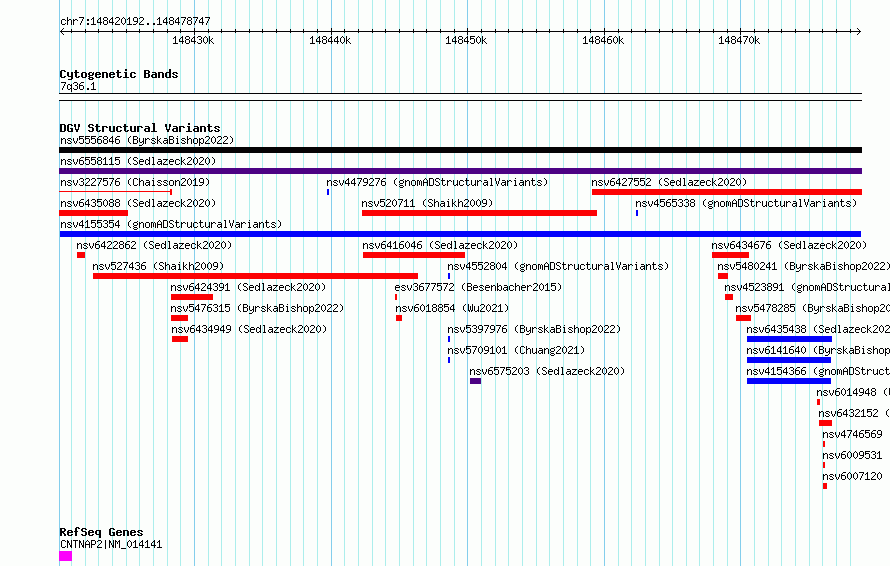Click the 148460k ruler tick label

click(603, 40)
